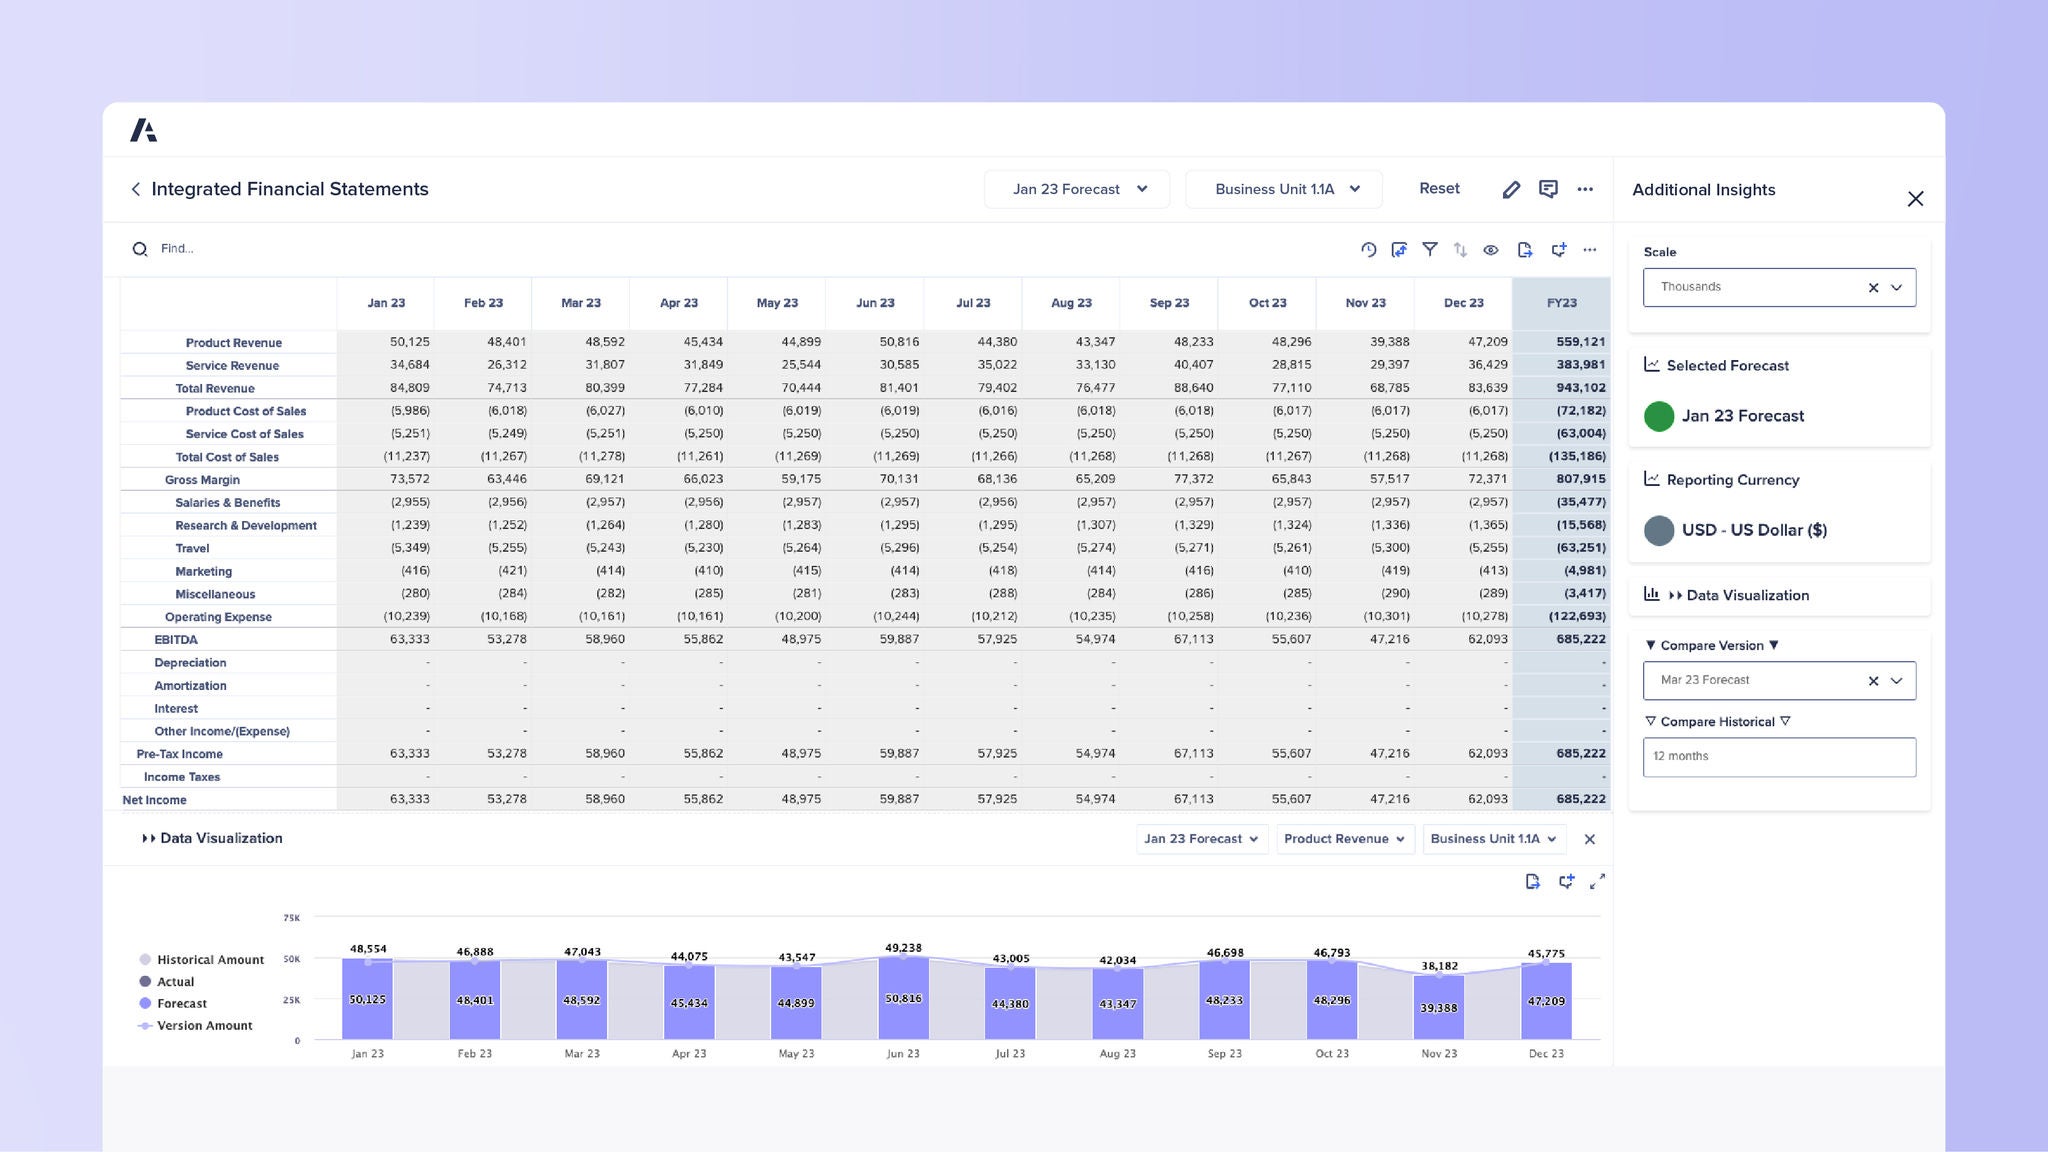This screenshot has width=2048, height=1152.
Task: Open the Jan 23 Forecast dropdown in the header
Action: (x=1077, y=189)
